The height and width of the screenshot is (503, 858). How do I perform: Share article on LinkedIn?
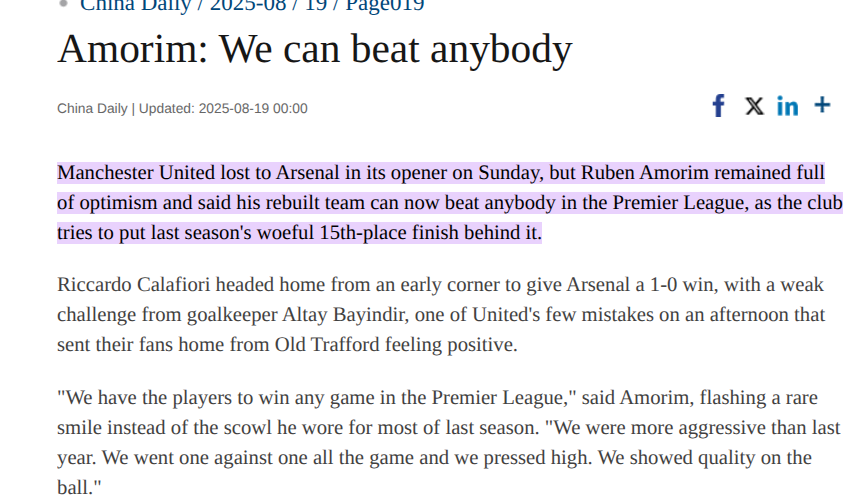pos(788,106)
